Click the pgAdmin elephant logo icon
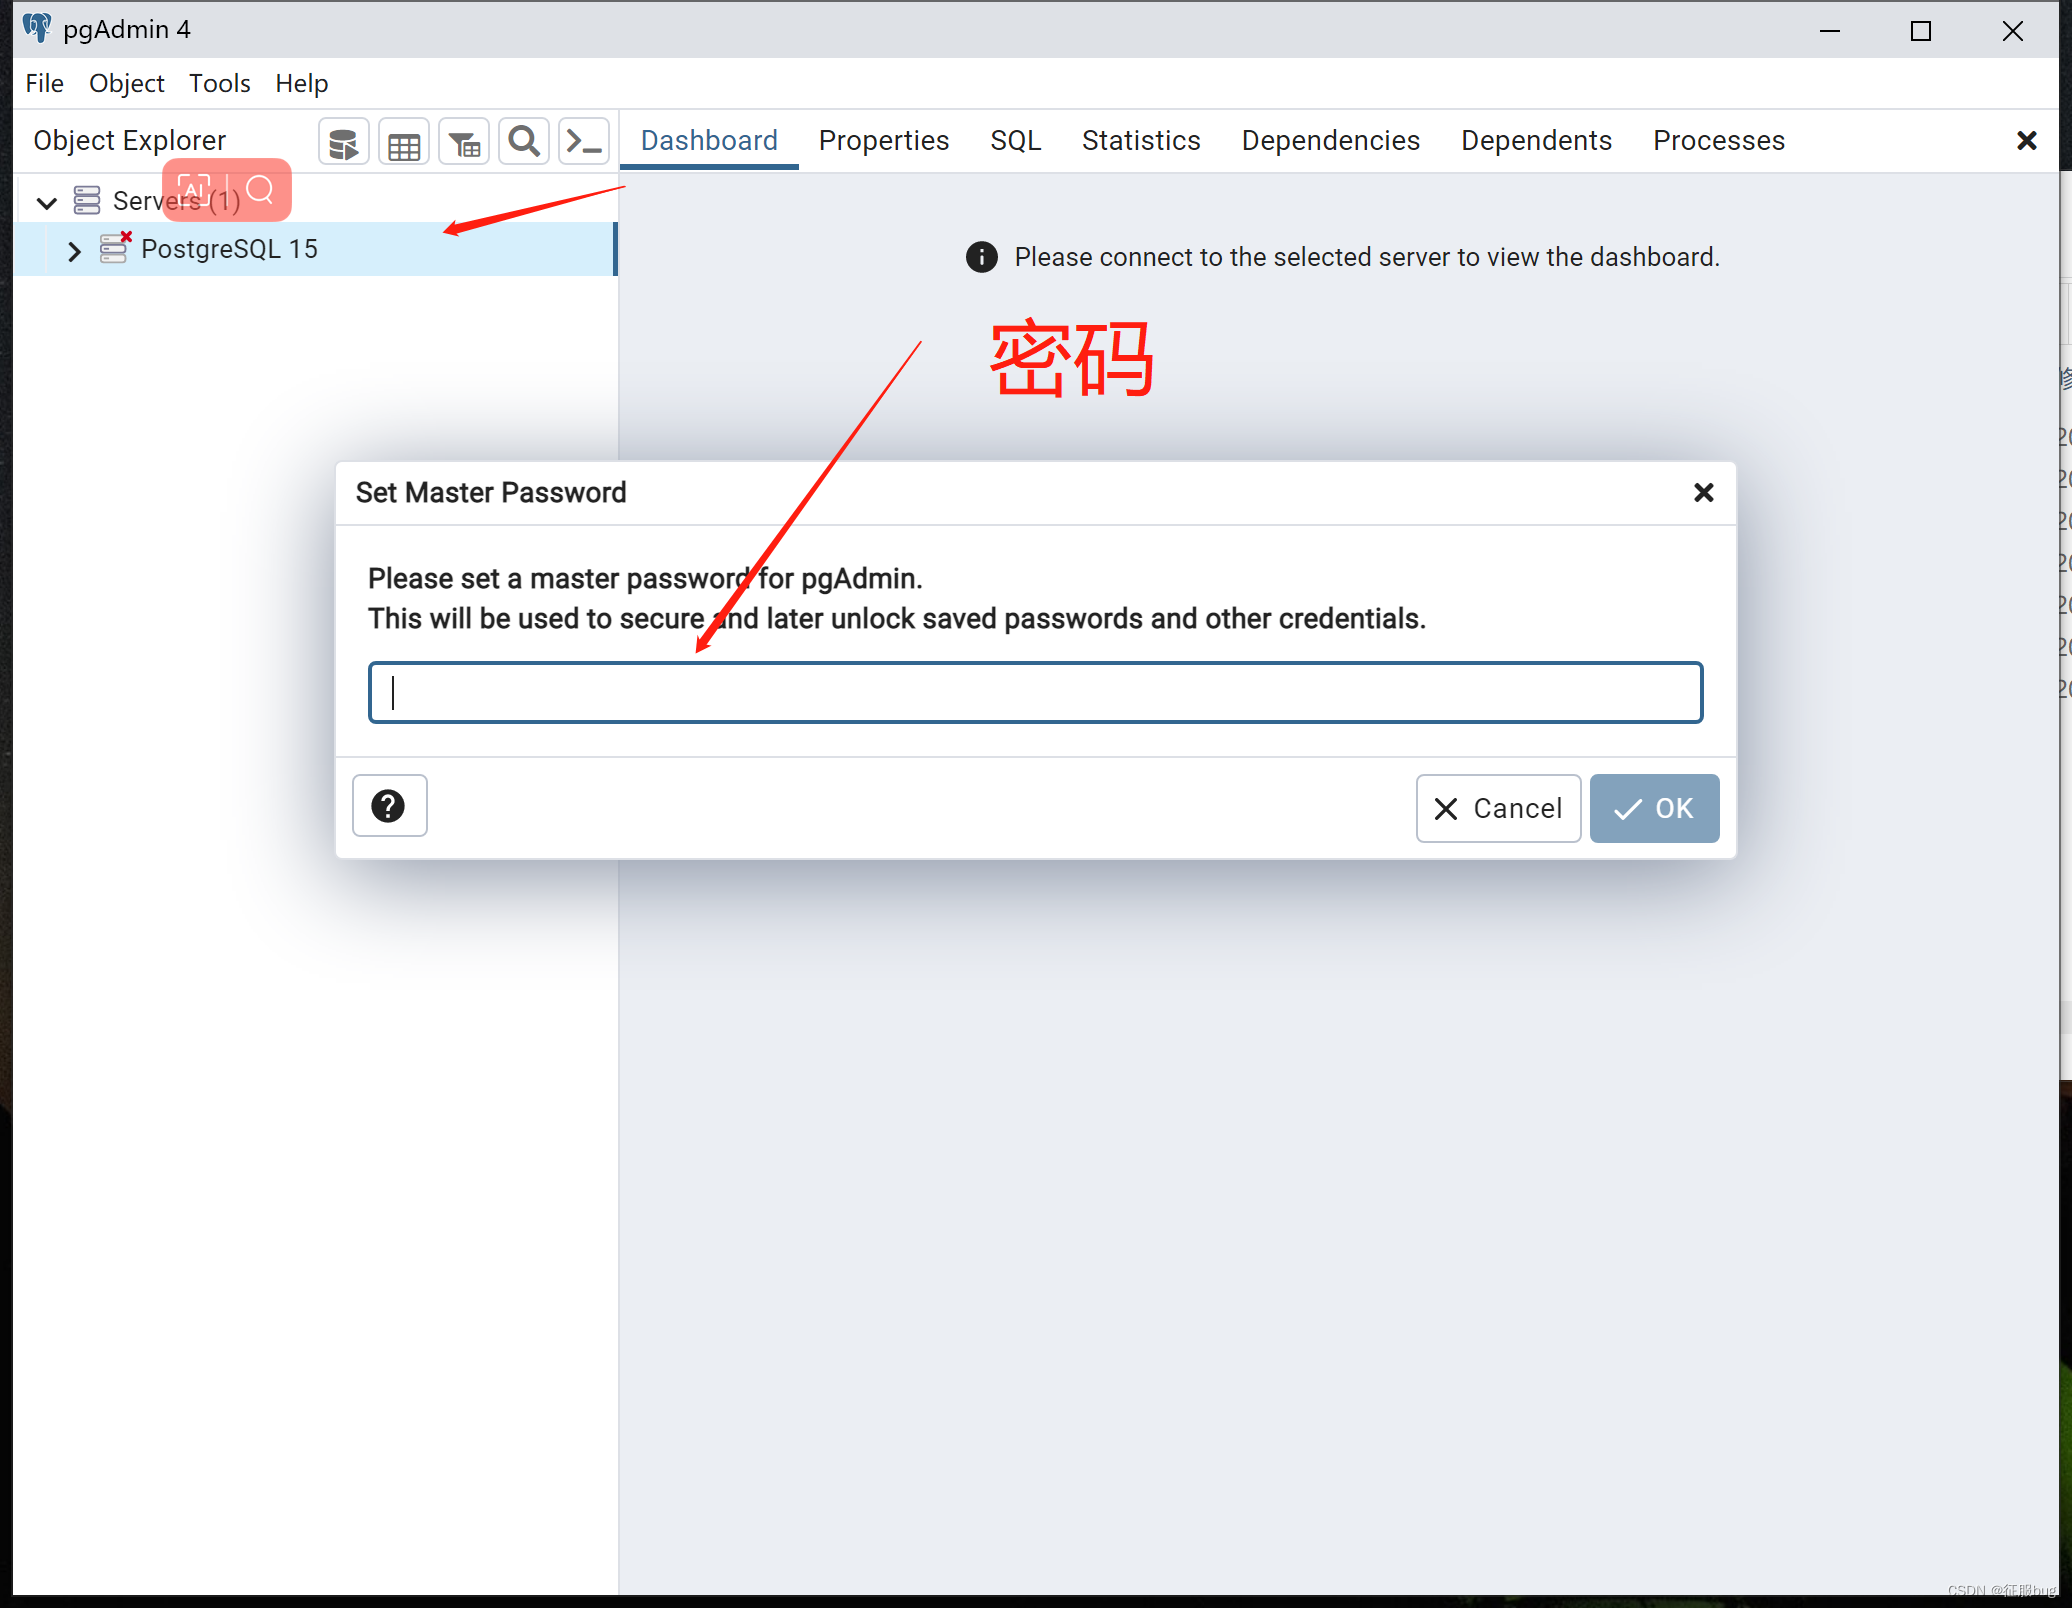Image resolution: width=2072 pixels, height=1608 pixels. click(37, 28)
